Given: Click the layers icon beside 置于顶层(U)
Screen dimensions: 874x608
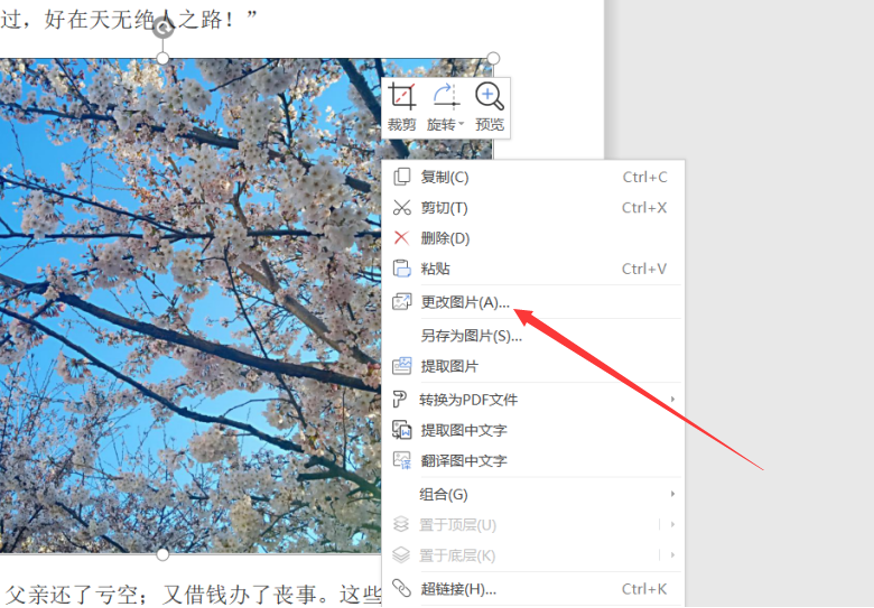Looking at the screenshot, I should tap(401, 524).
